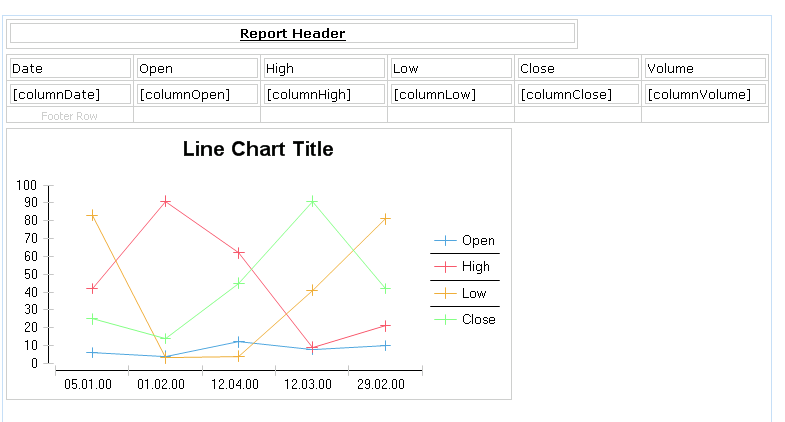Click the Low legend entry
This screenshot has height=422, width=785.
(x=460, y=293)
